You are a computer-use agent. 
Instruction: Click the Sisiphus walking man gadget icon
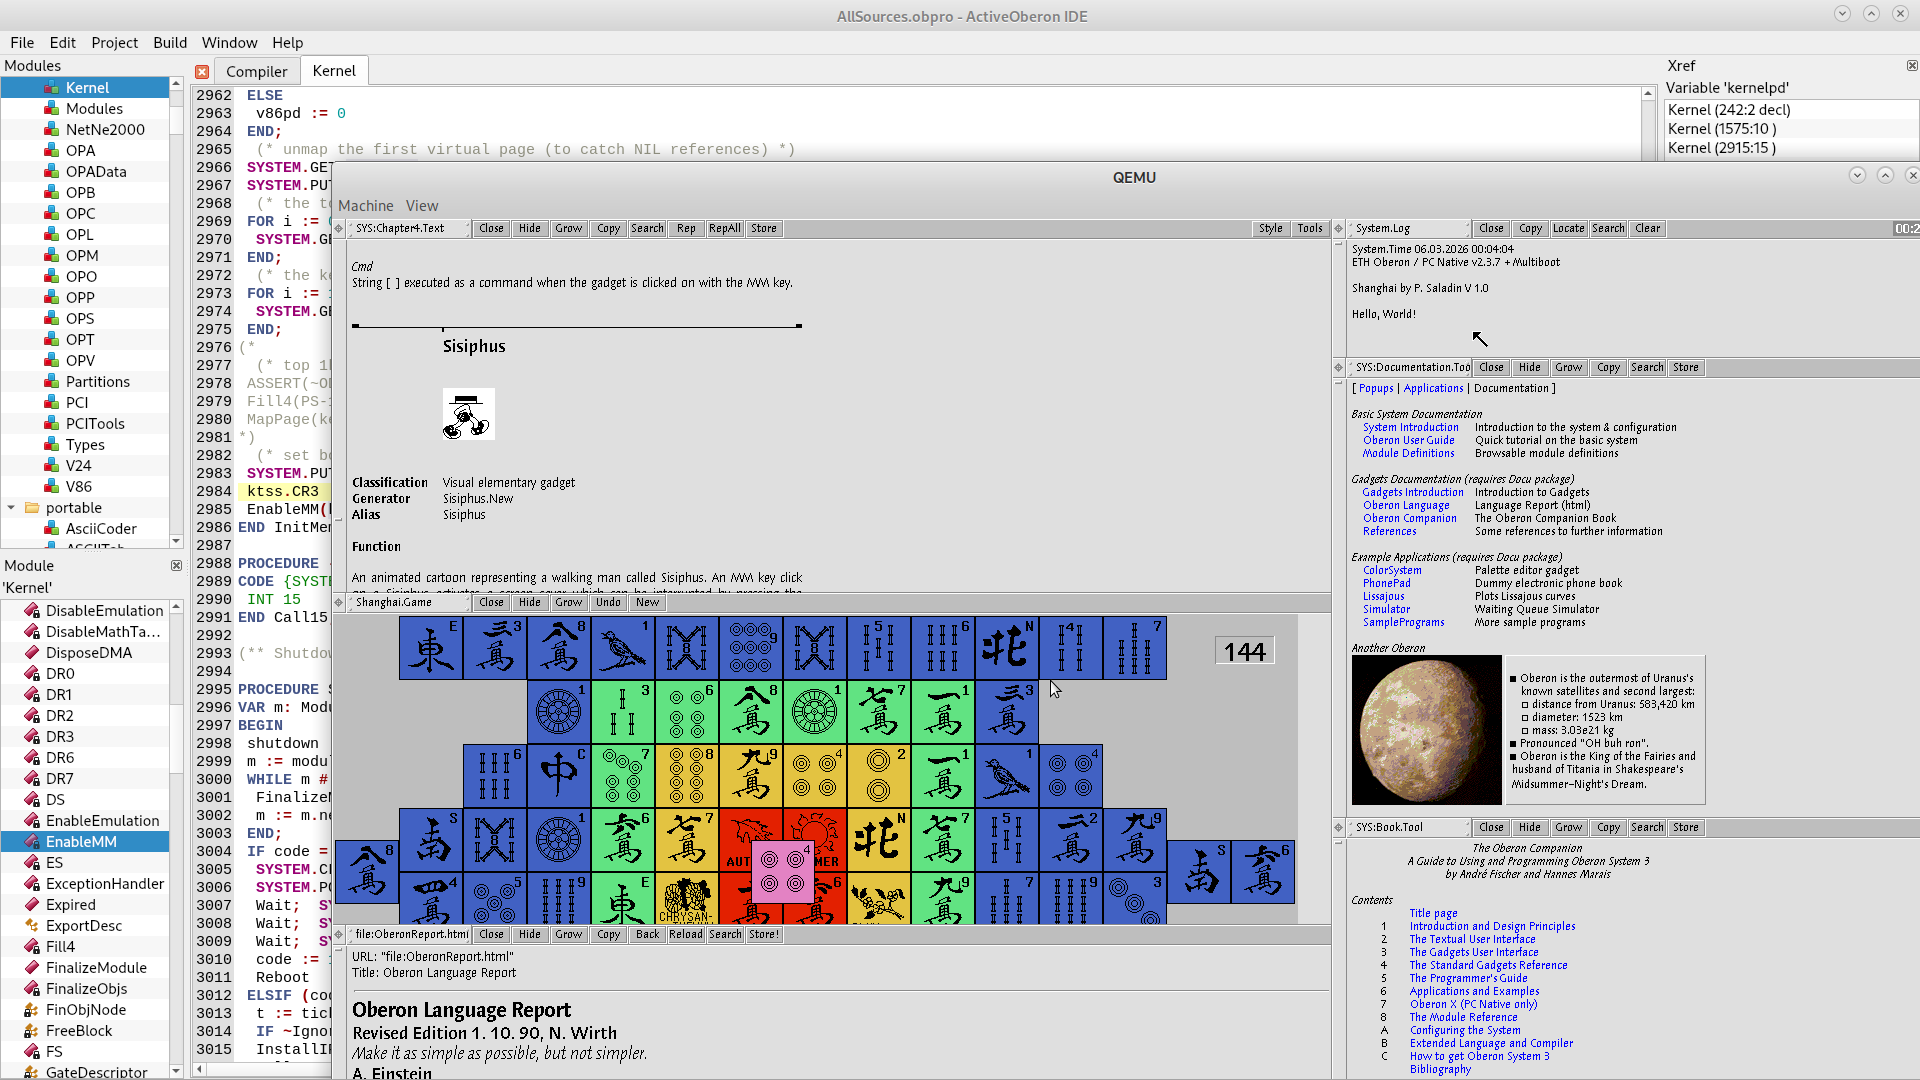tap(467, 413)
